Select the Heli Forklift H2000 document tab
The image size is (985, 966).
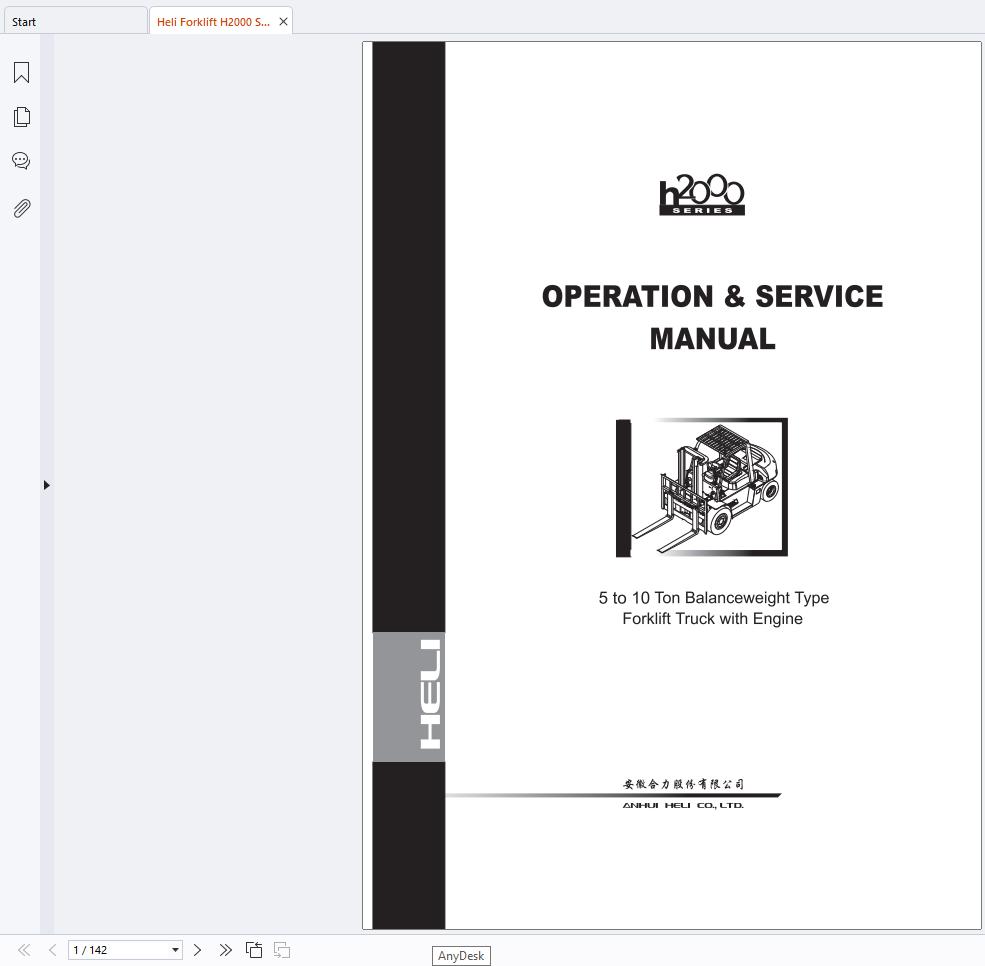click(213, 22)
